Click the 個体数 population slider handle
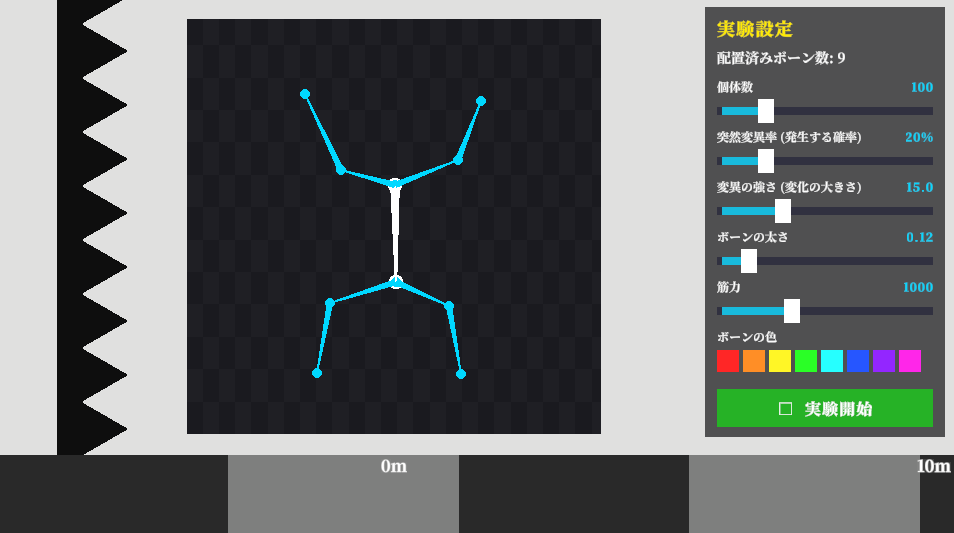 pyautogui.click(x=766, y=111)
